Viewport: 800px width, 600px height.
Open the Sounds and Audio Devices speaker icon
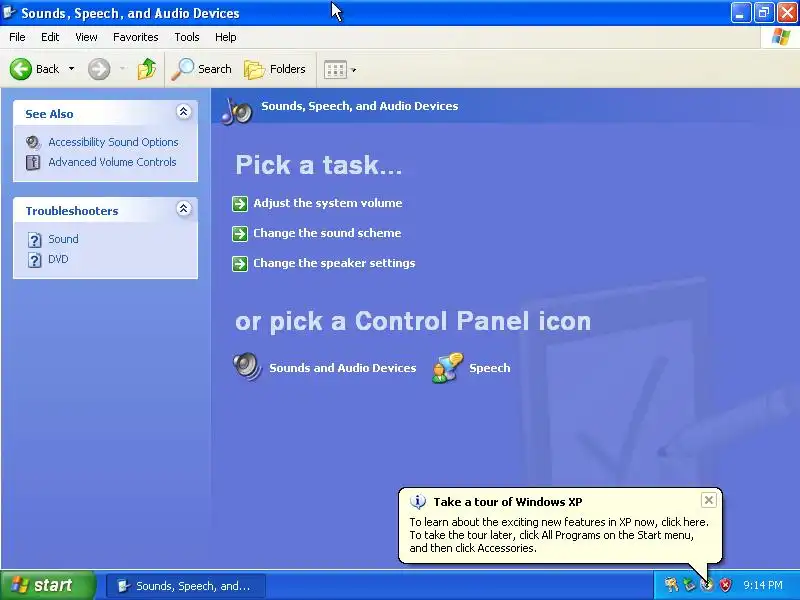[247, 367]
